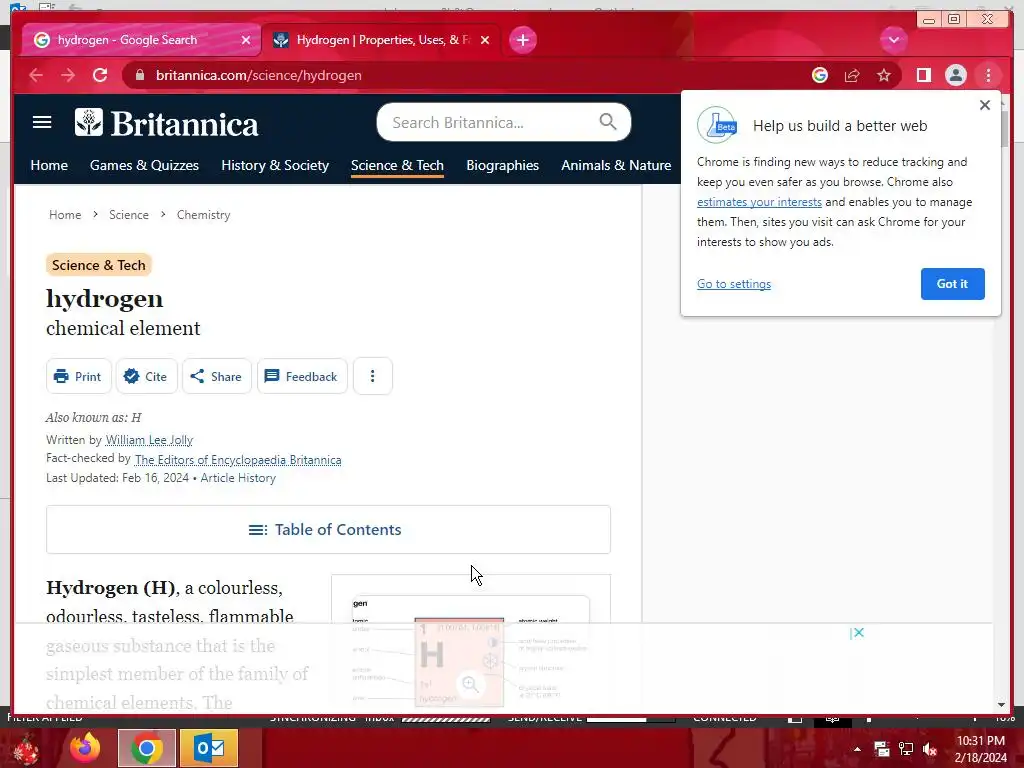
Task: Click the Got it button
Action: (x=952, y=284)
